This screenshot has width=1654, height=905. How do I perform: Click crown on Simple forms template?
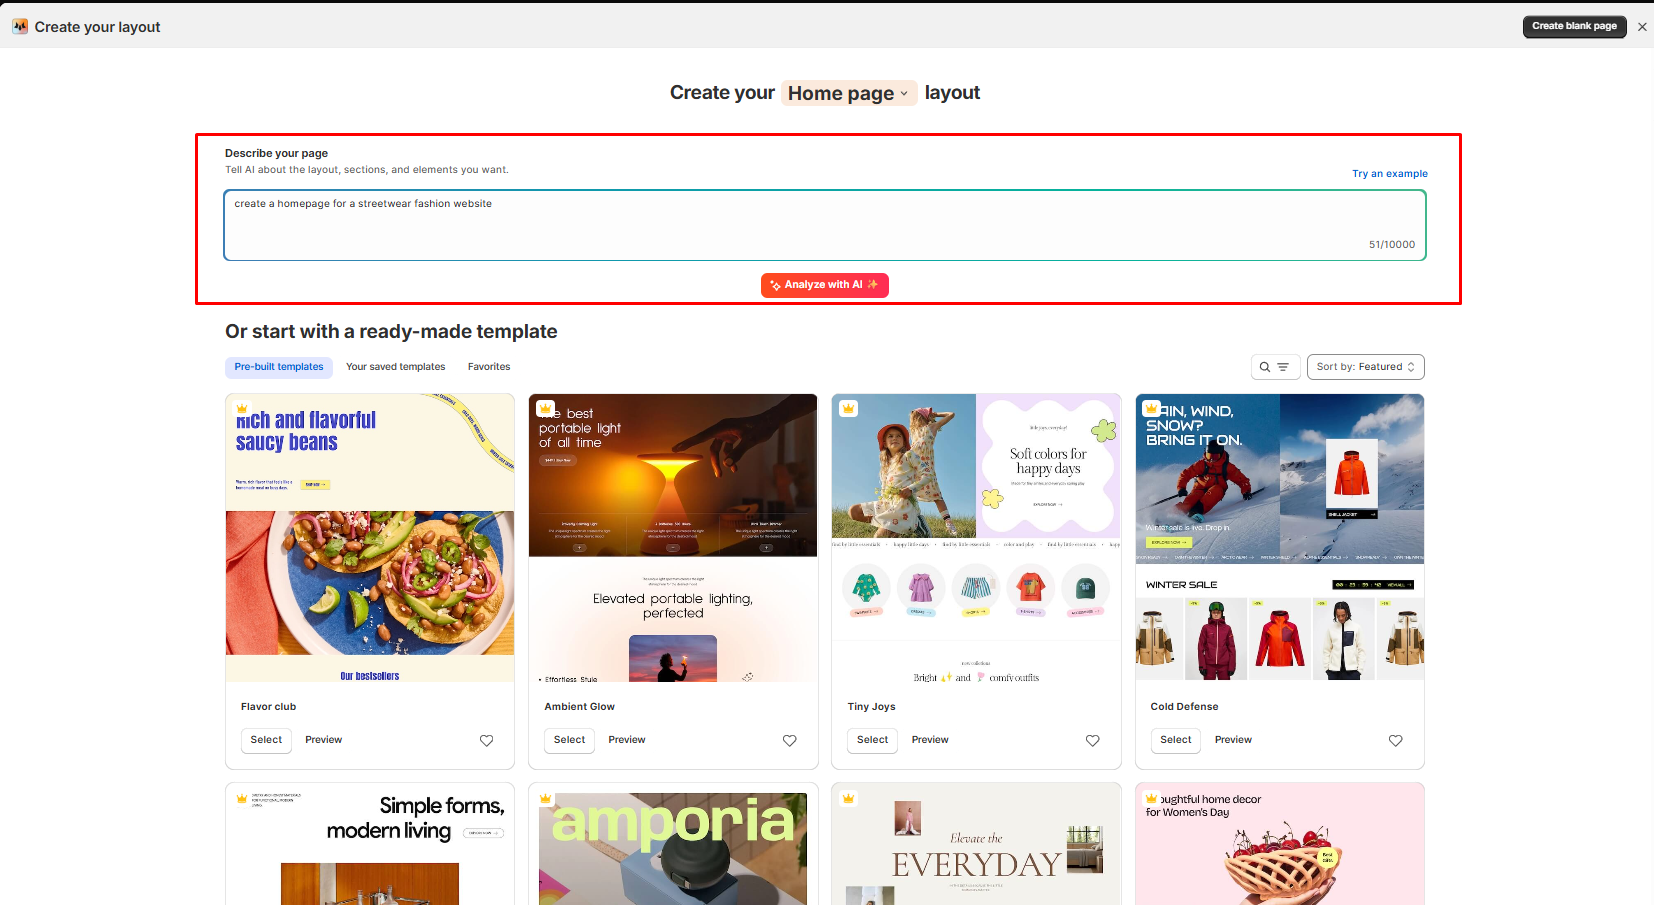pos(242,799)
